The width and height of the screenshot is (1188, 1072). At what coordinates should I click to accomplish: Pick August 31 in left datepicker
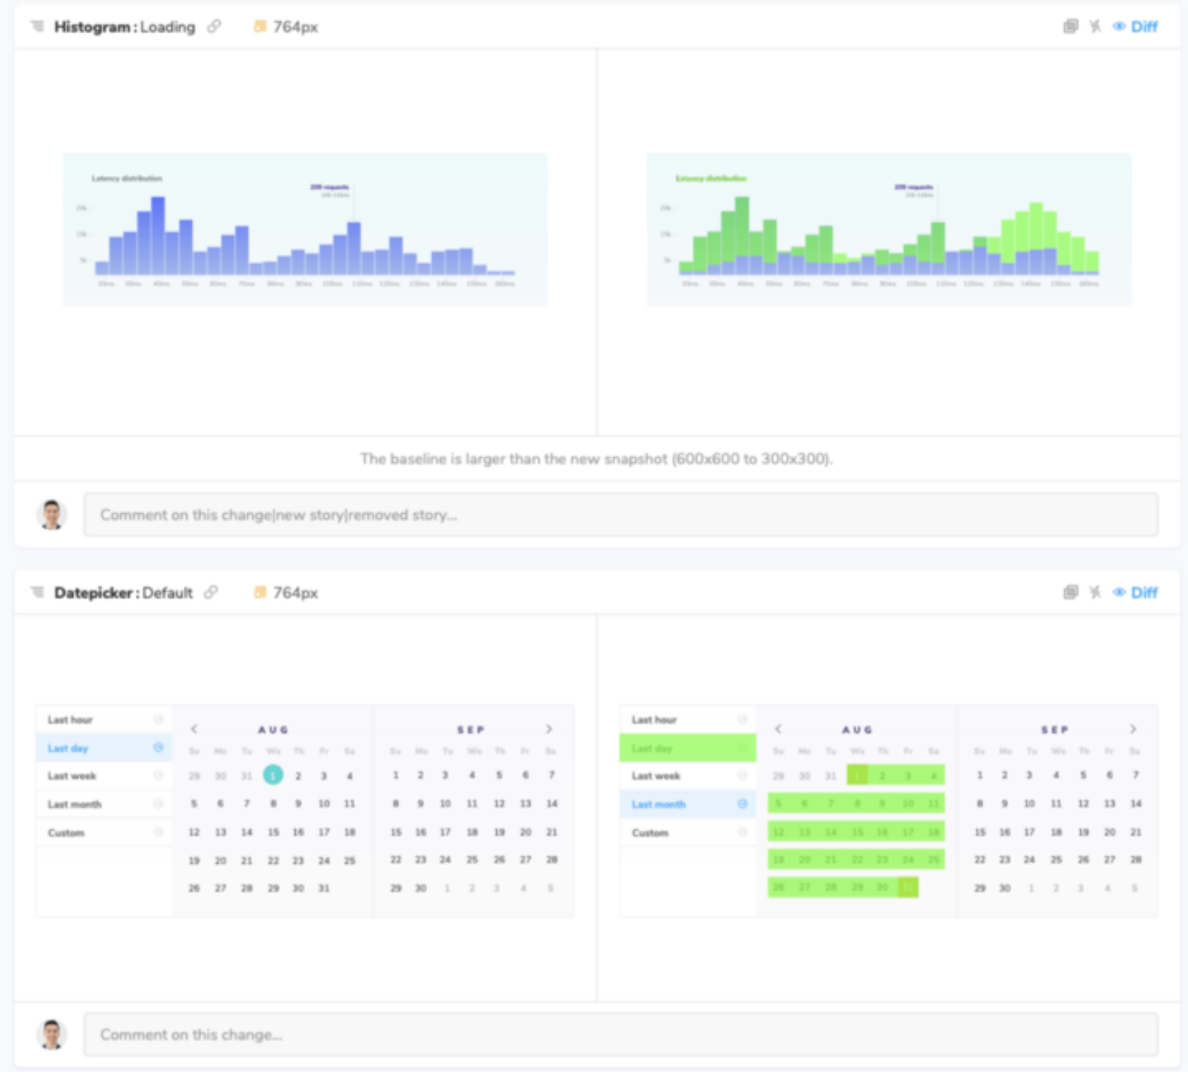[324, 888]
